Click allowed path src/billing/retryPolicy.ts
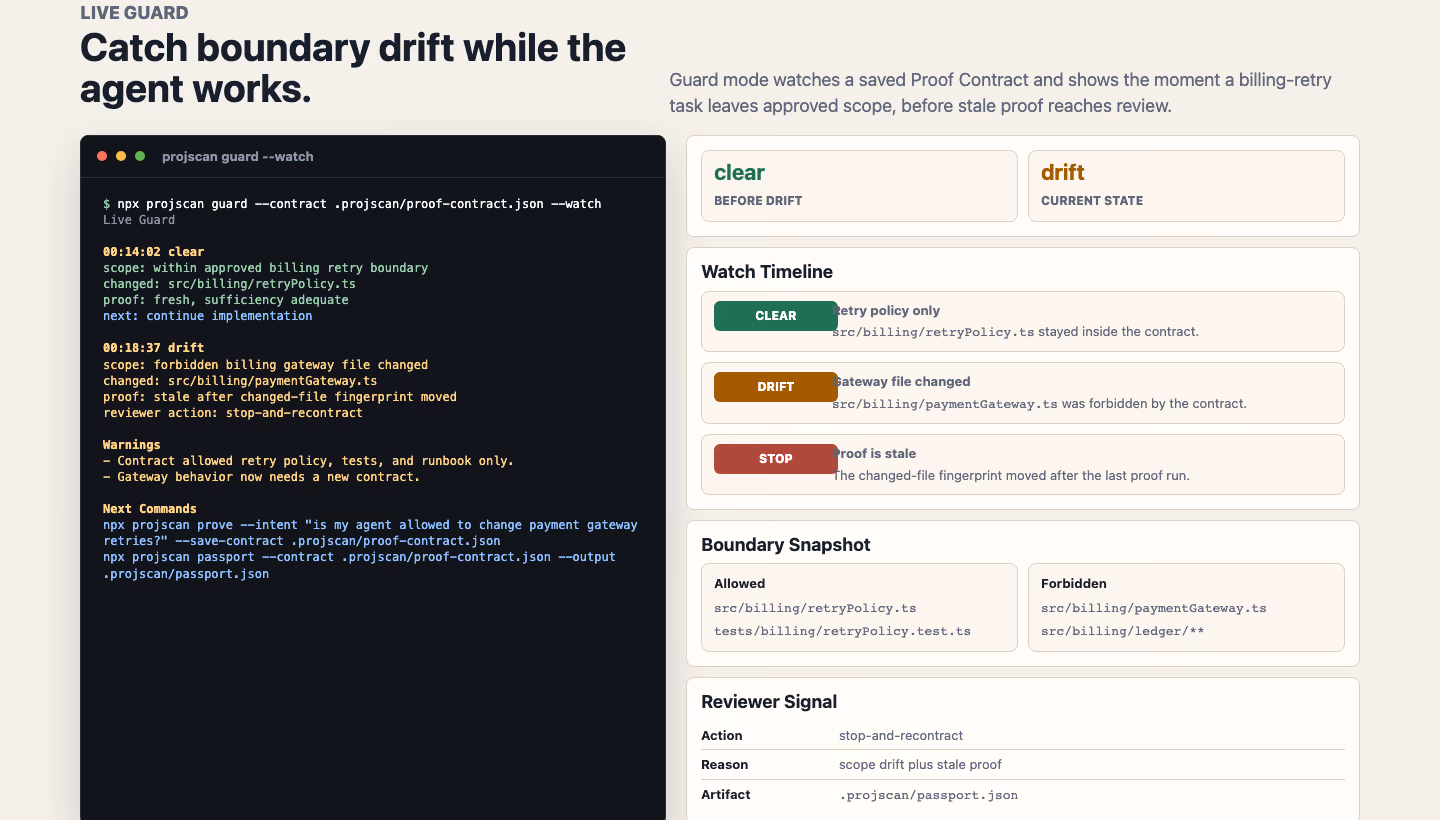The image size is (1440, 820). tap(815, 608)
